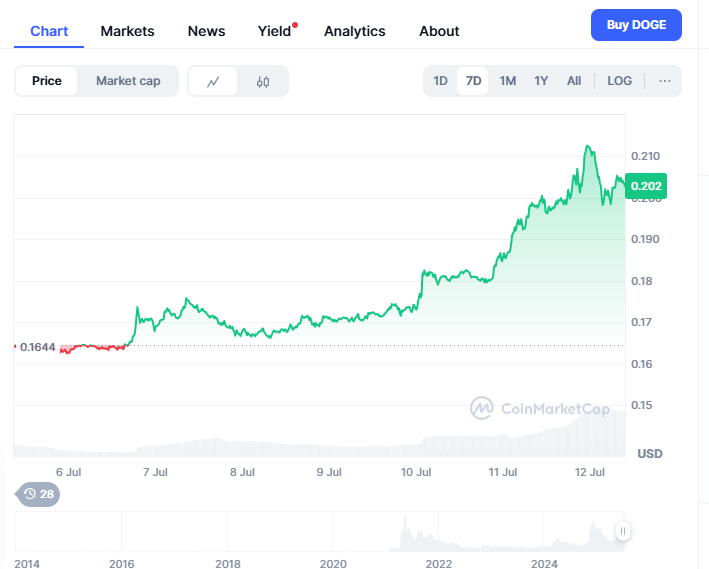Open the more options ellipsis menu
The height and width of the screenshot is (569, 709).
tap(664, 81)
